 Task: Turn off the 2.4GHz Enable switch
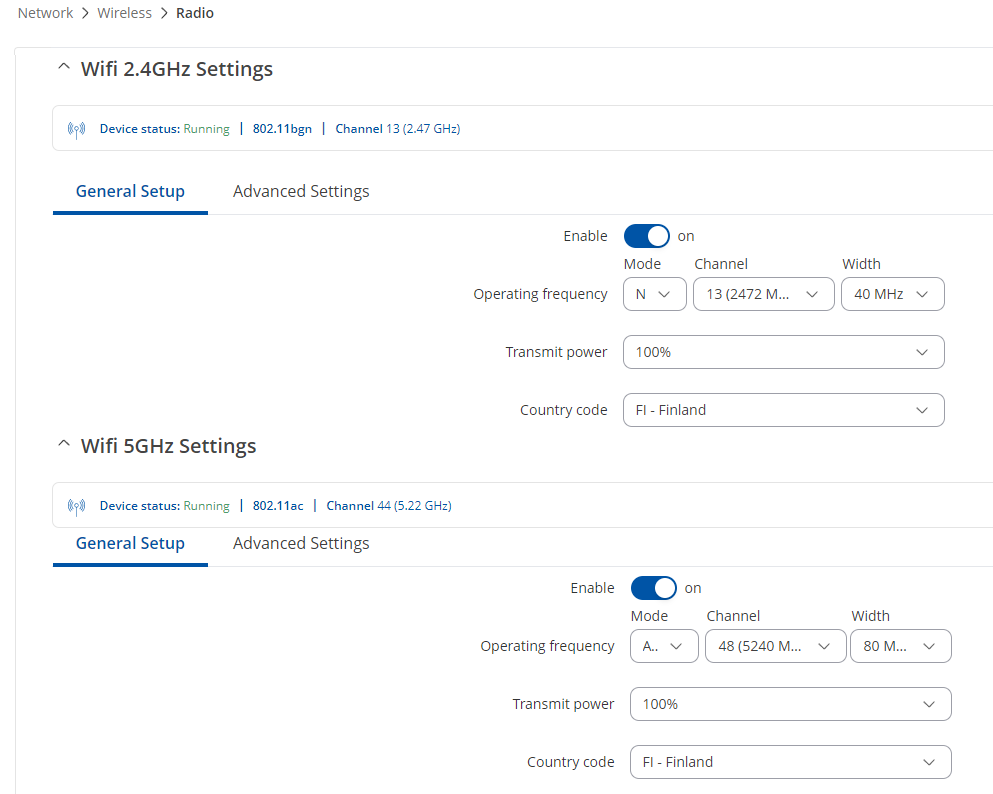tap(647, 236)
